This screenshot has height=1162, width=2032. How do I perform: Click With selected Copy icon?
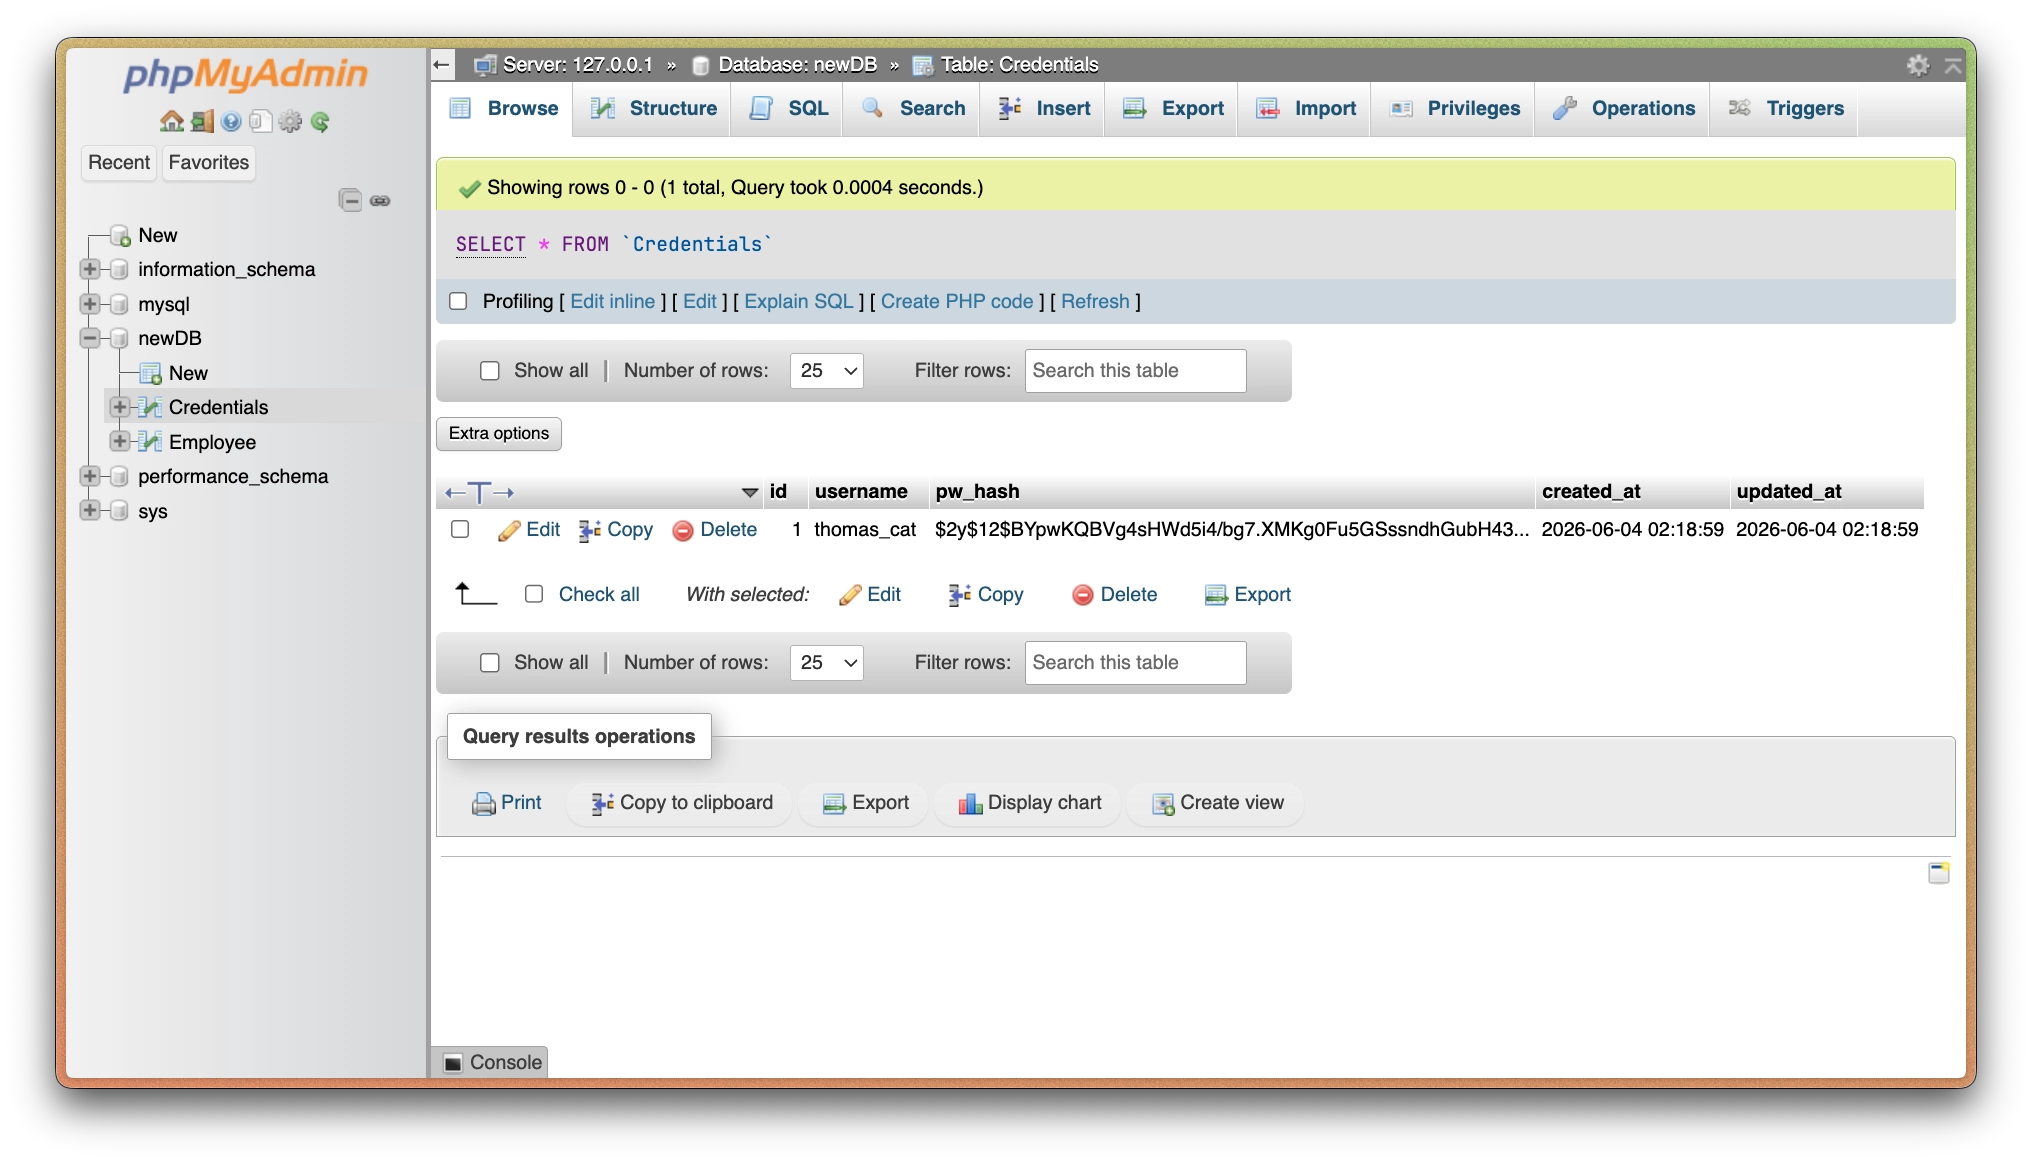(960, 595)
